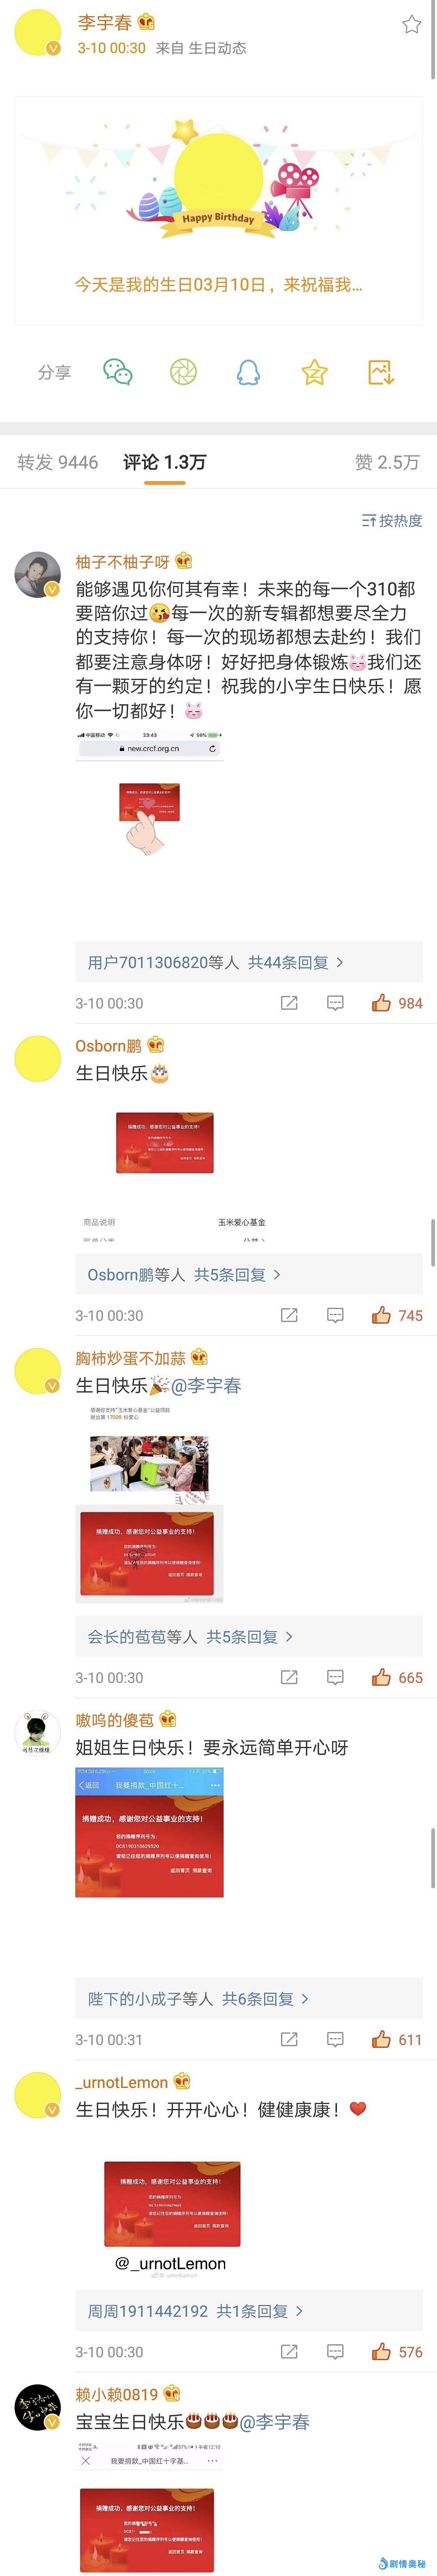Share the post to WeChat
Screen dimensions: 437x2576
118,372
